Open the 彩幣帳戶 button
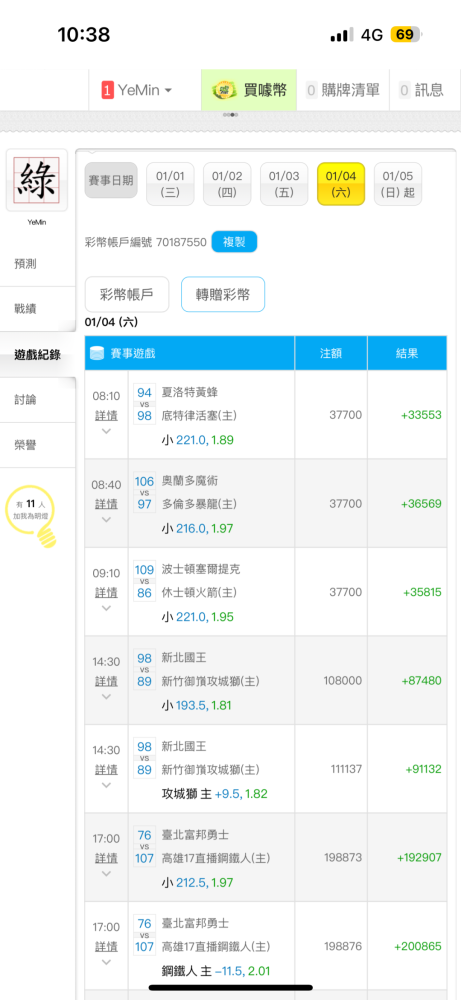The height and width of the screenshot is (1000, 461). (x=127, y=294)
